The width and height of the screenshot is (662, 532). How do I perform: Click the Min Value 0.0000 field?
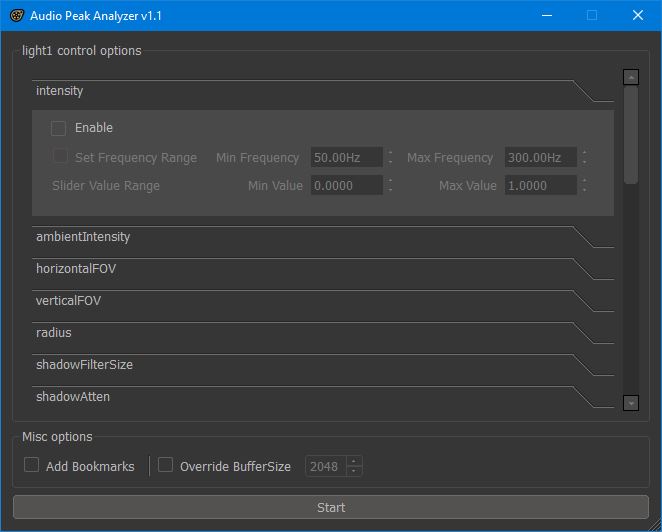345,186
